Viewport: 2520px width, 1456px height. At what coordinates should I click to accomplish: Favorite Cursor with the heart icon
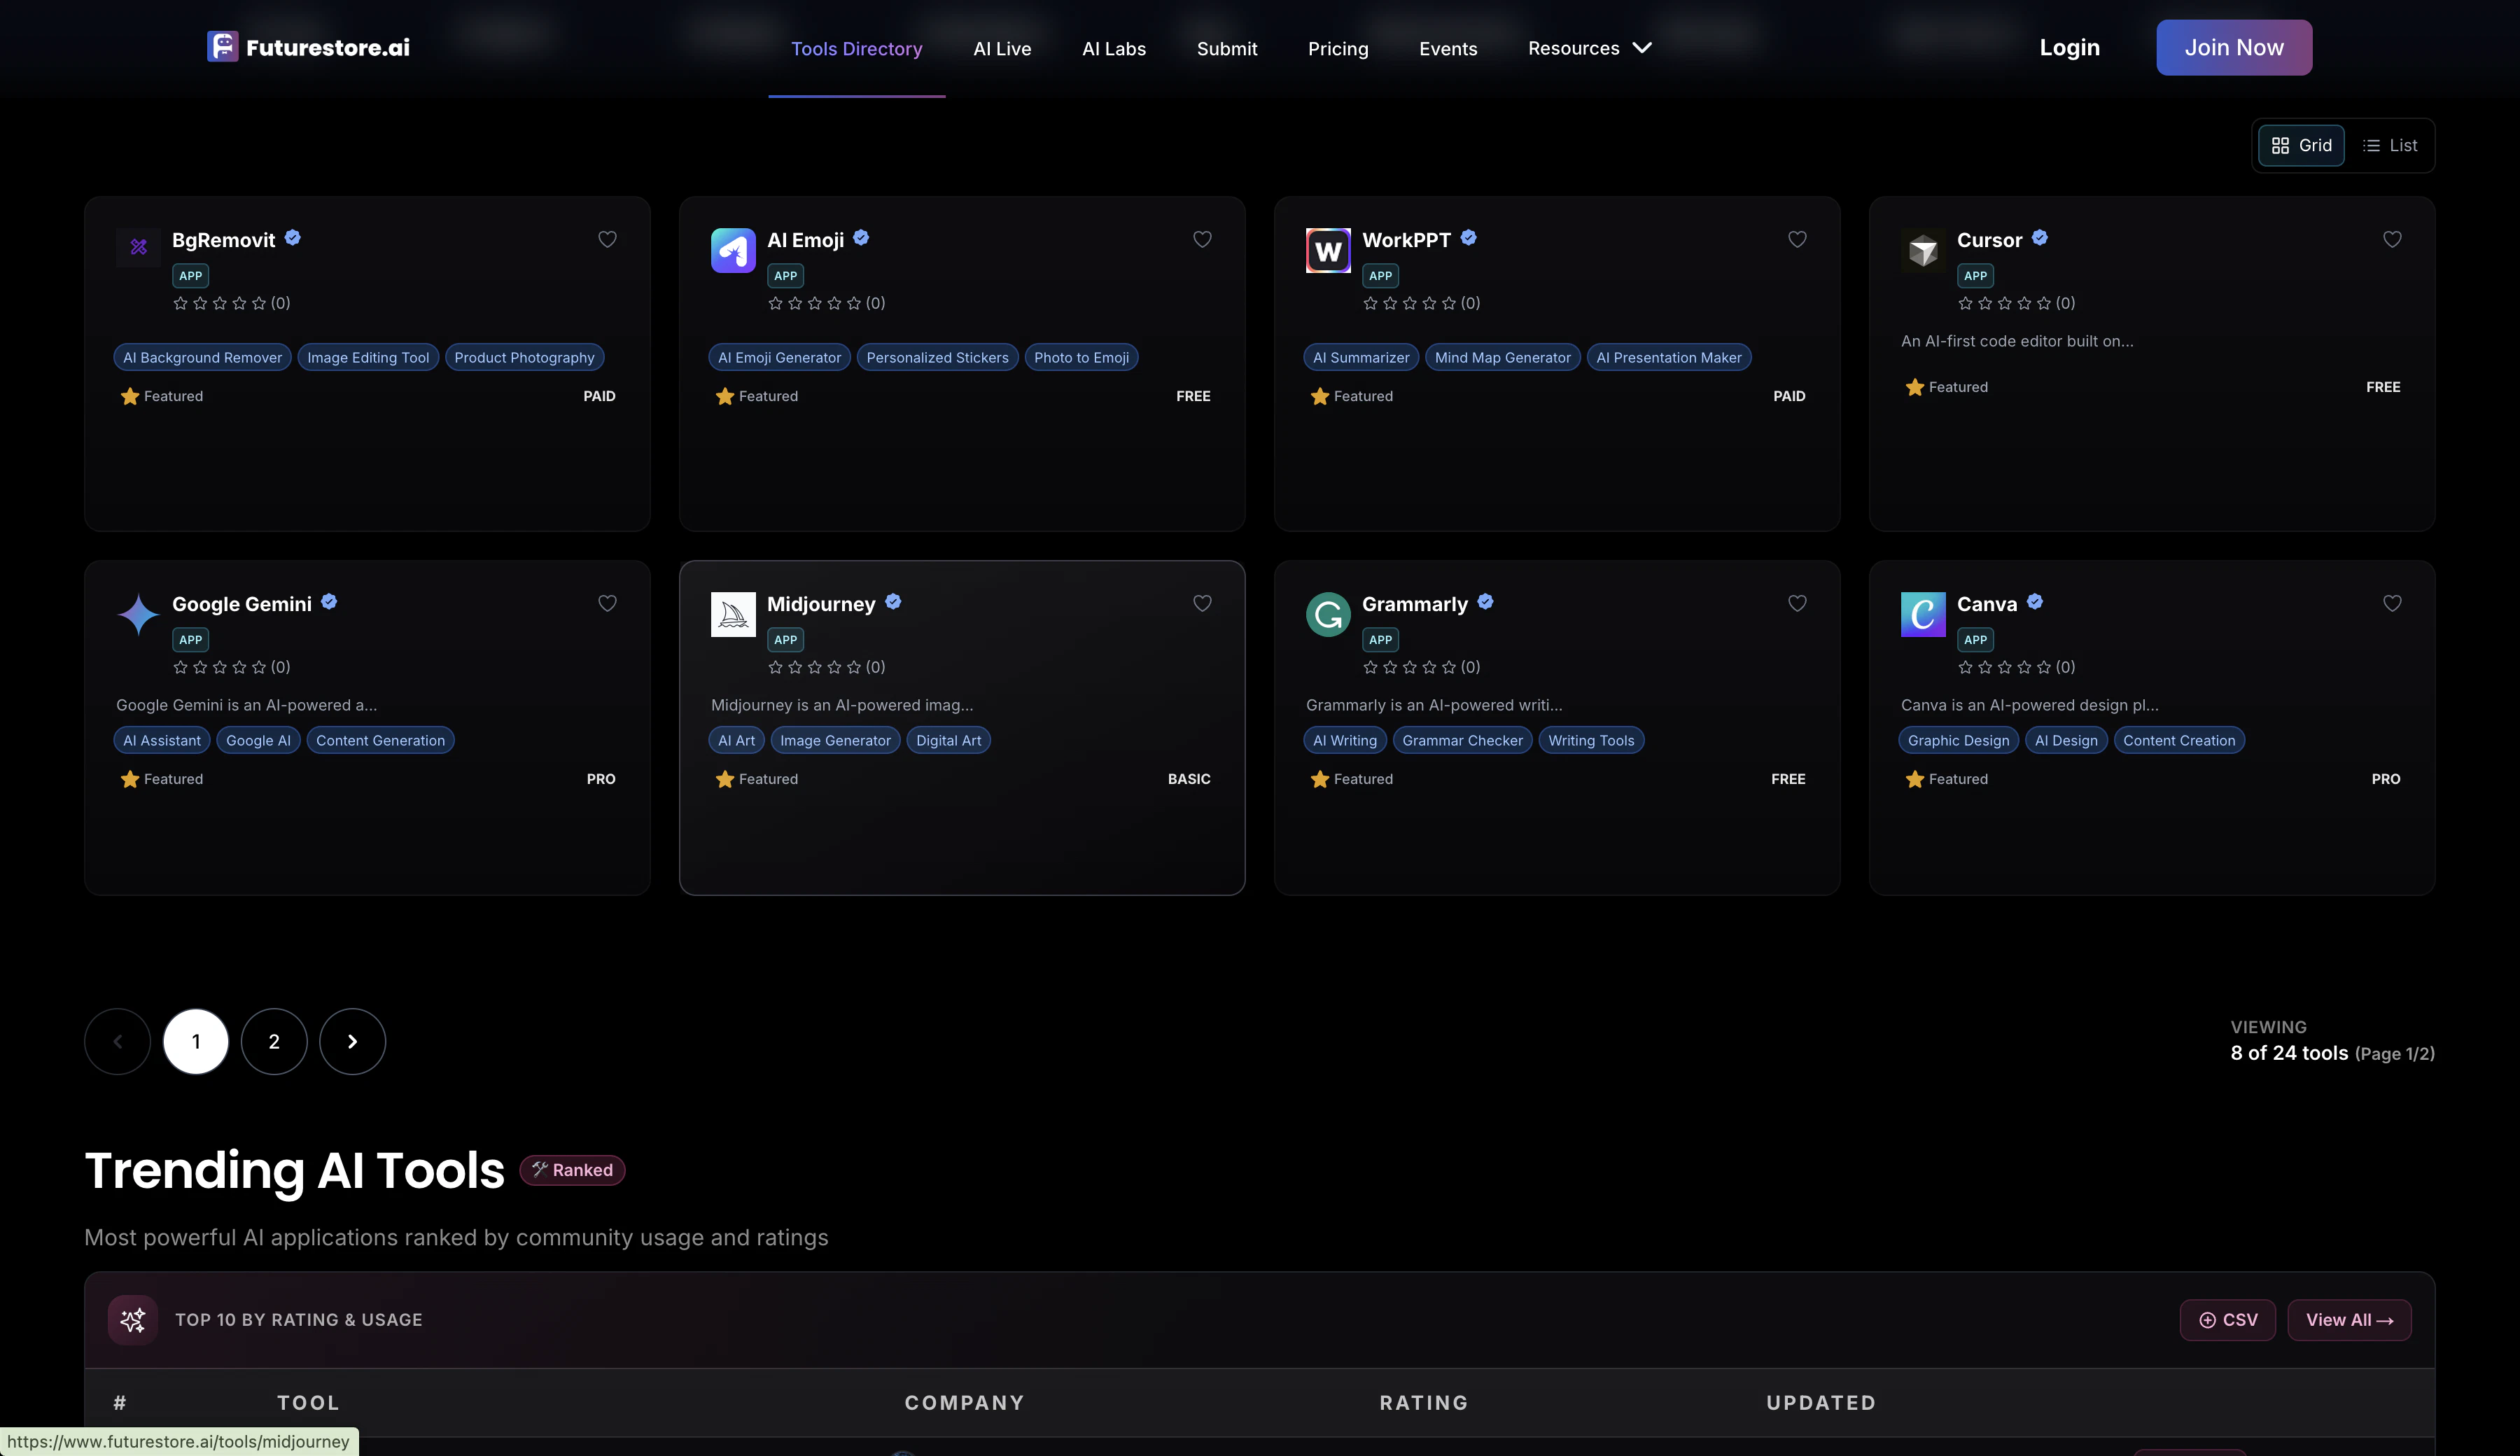[2392, 239]
